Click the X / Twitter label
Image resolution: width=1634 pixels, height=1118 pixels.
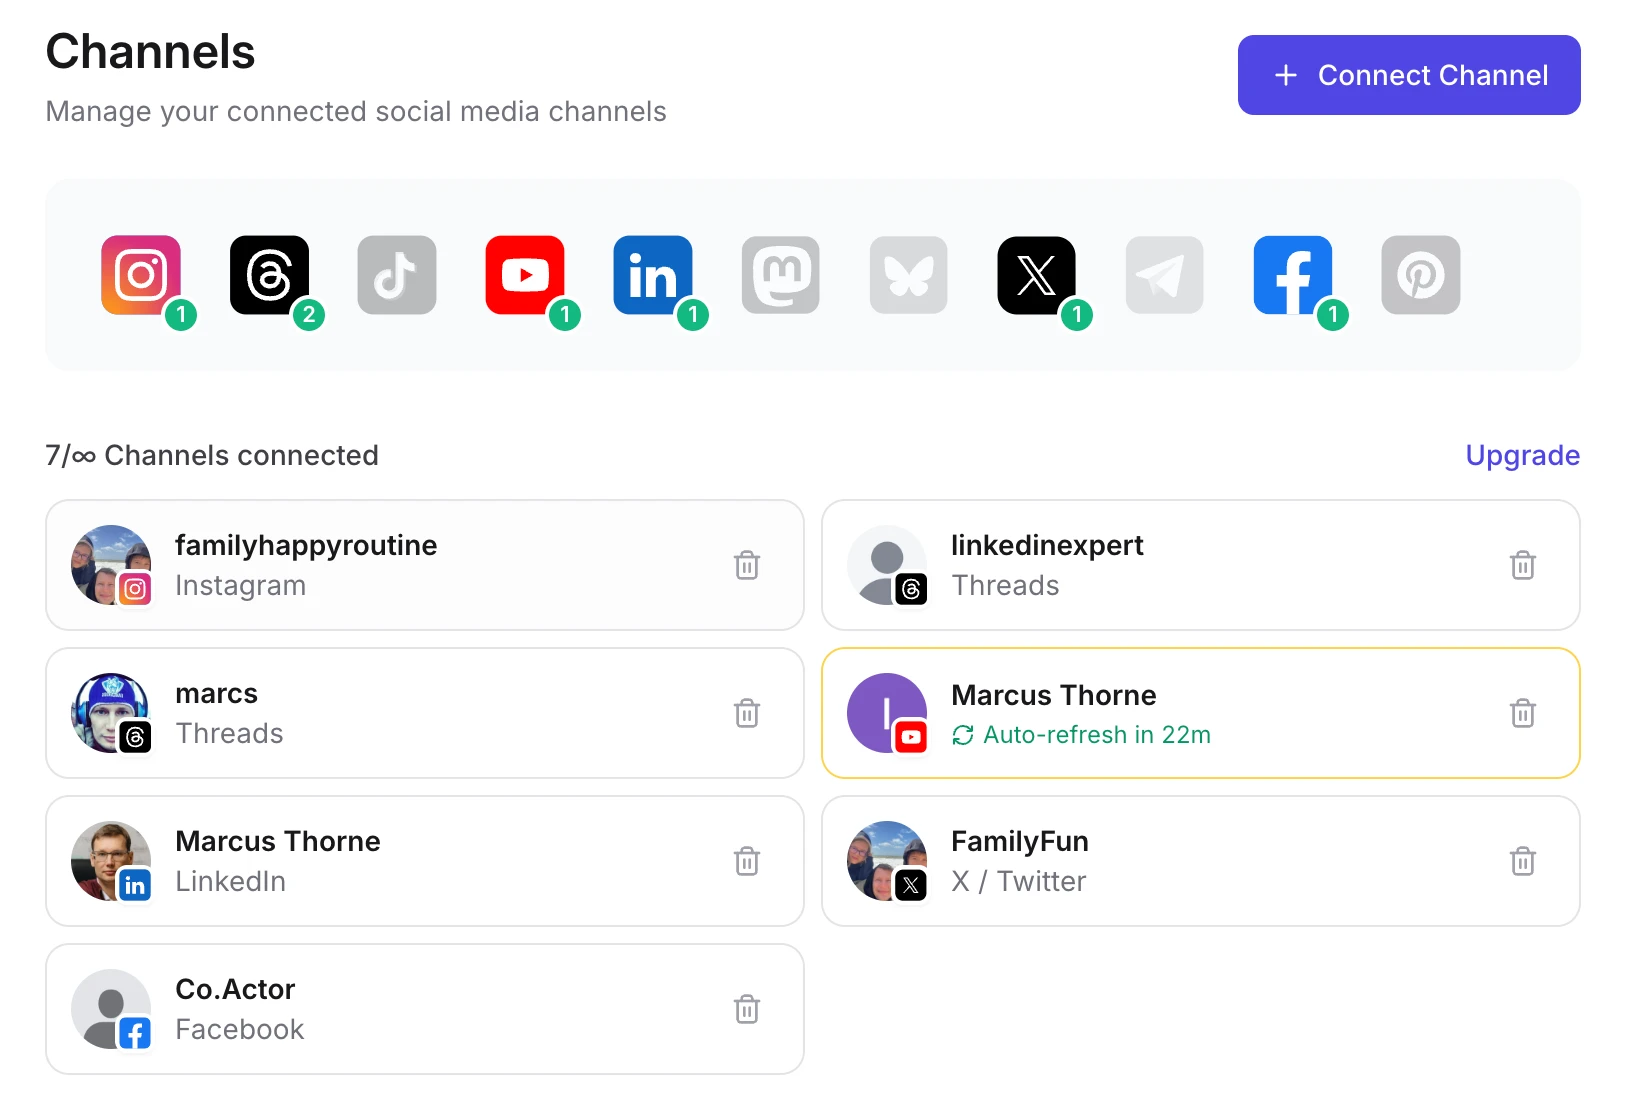(x=1018, y=882)
